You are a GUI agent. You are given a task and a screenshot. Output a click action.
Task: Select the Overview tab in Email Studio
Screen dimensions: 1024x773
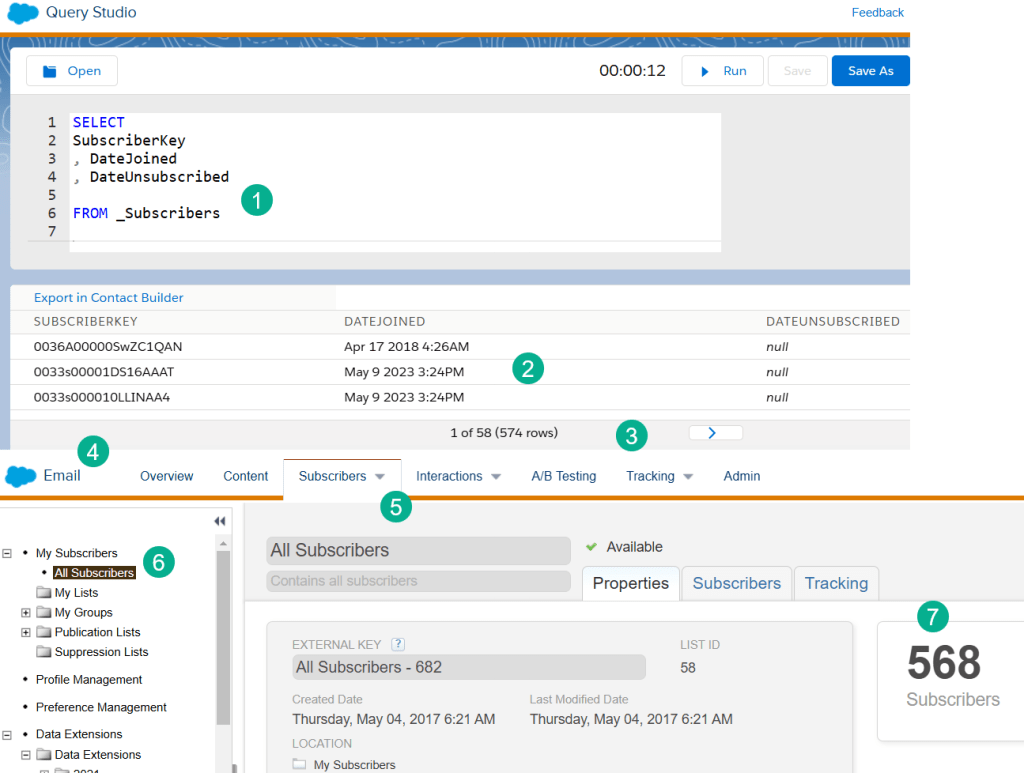(166, 476)
